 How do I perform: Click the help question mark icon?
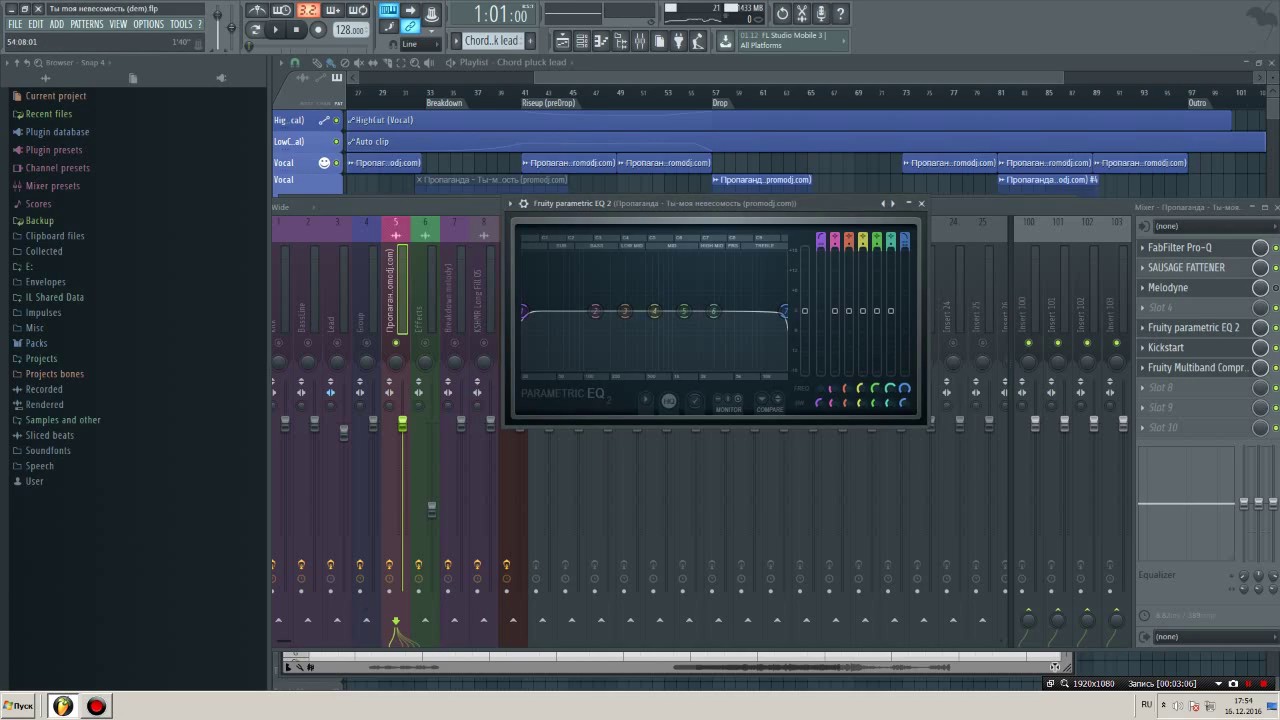[841, 13]
